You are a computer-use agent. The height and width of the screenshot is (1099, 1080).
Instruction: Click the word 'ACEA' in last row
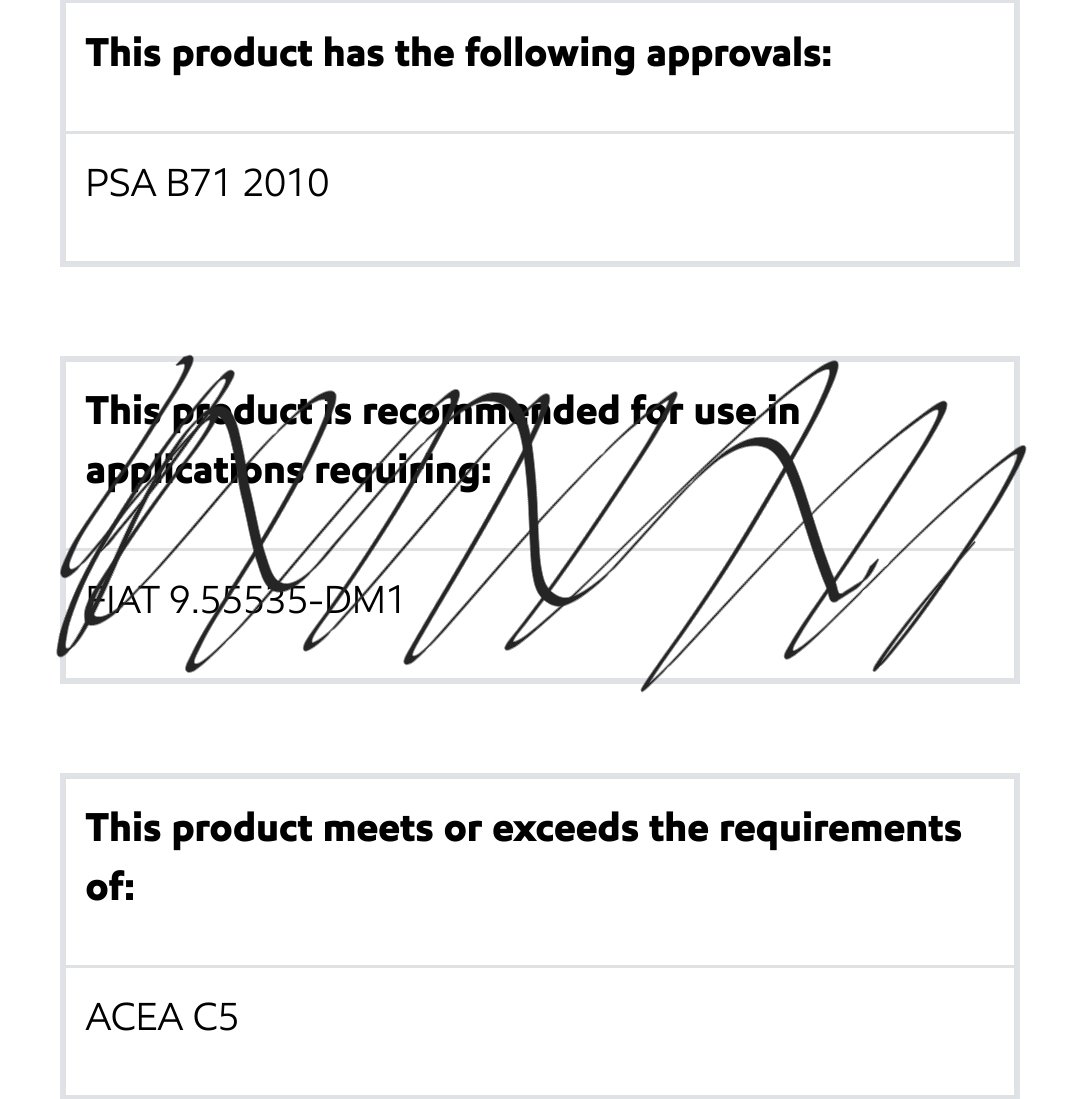tap(134, 1017)
